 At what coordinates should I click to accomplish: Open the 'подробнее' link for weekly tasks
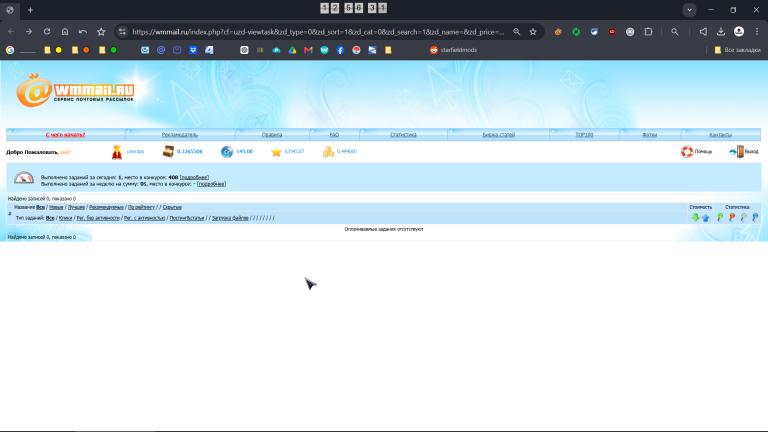pyautogui.click(x=211, y=184)
